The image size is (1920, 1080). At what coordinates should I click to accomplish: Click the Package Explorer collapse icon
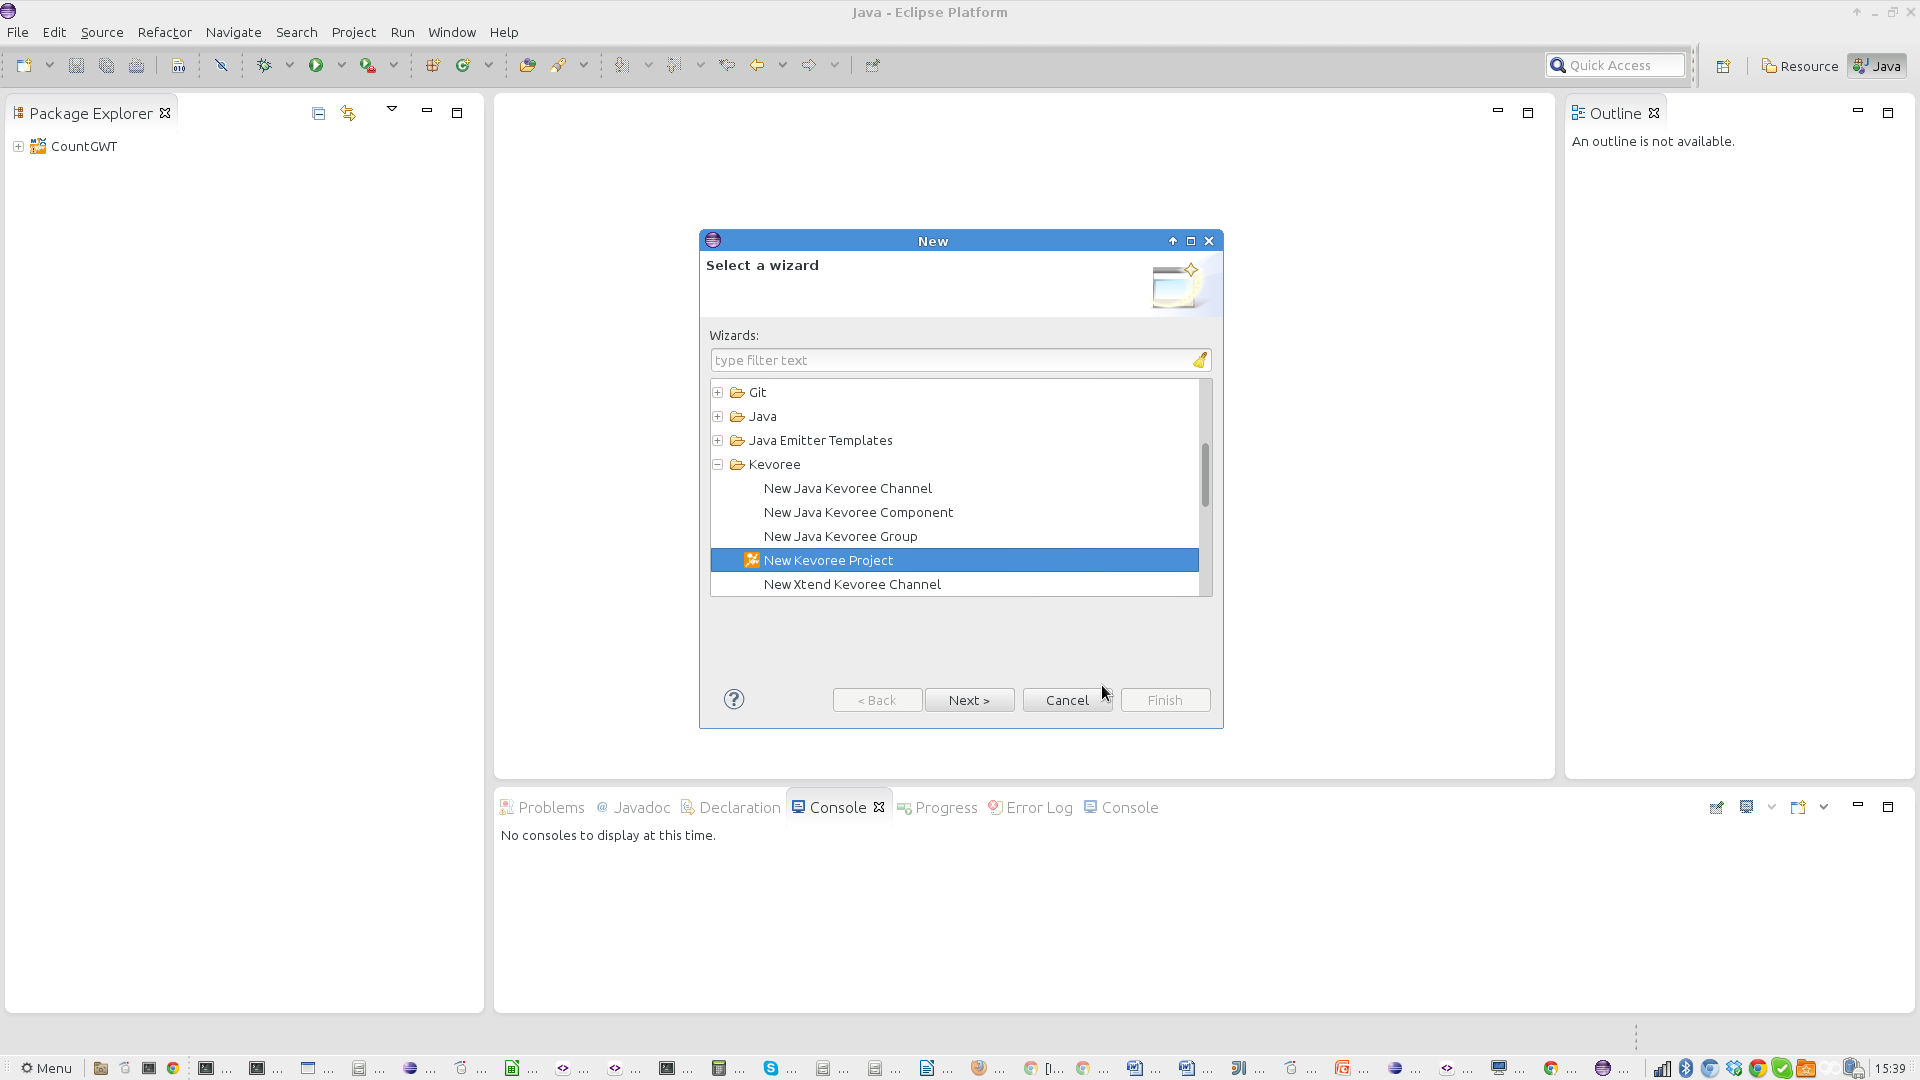[x=318, y=113]
